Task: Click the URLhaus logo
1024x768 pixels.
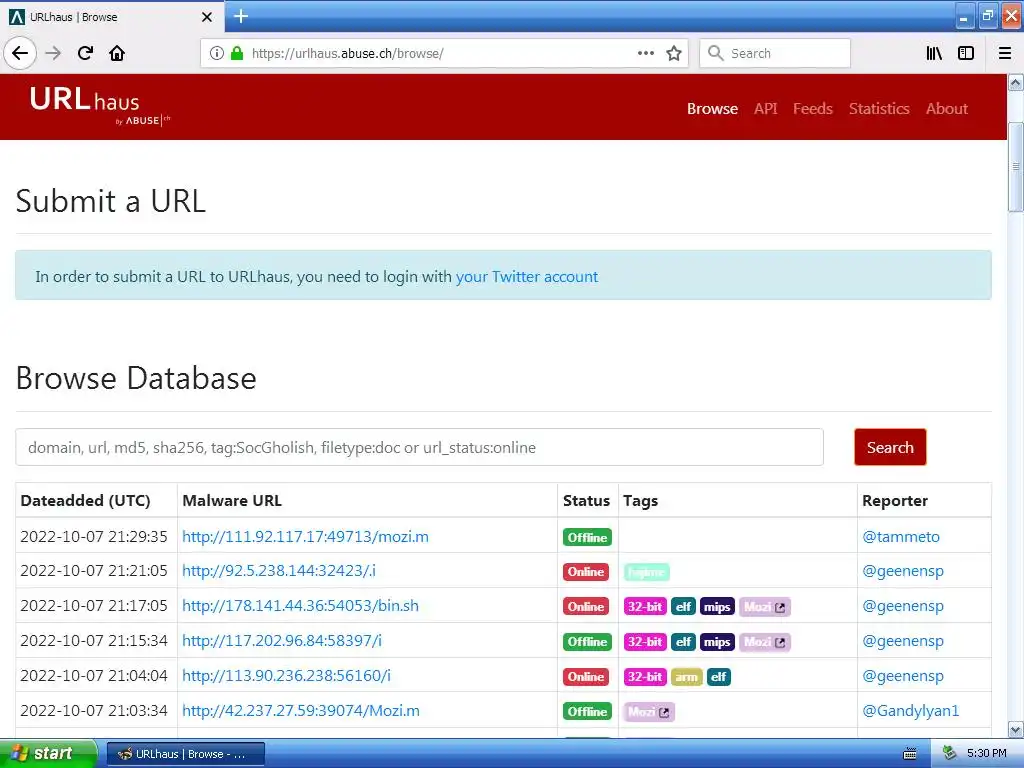Action: click(99, 106)
